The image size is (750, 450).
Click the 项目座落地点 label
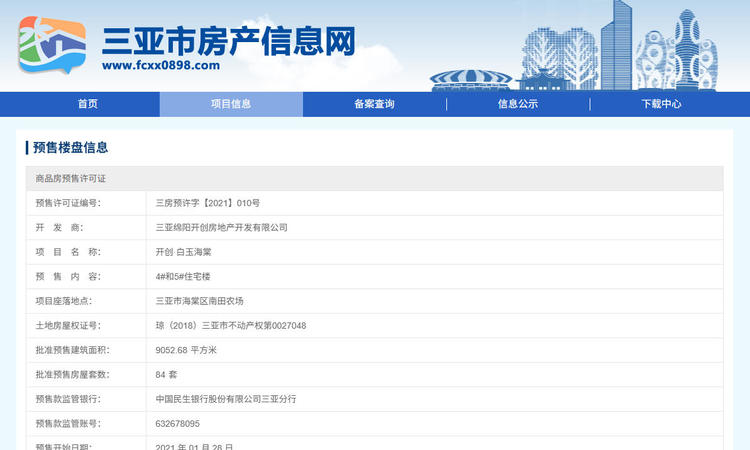[64, 301]
